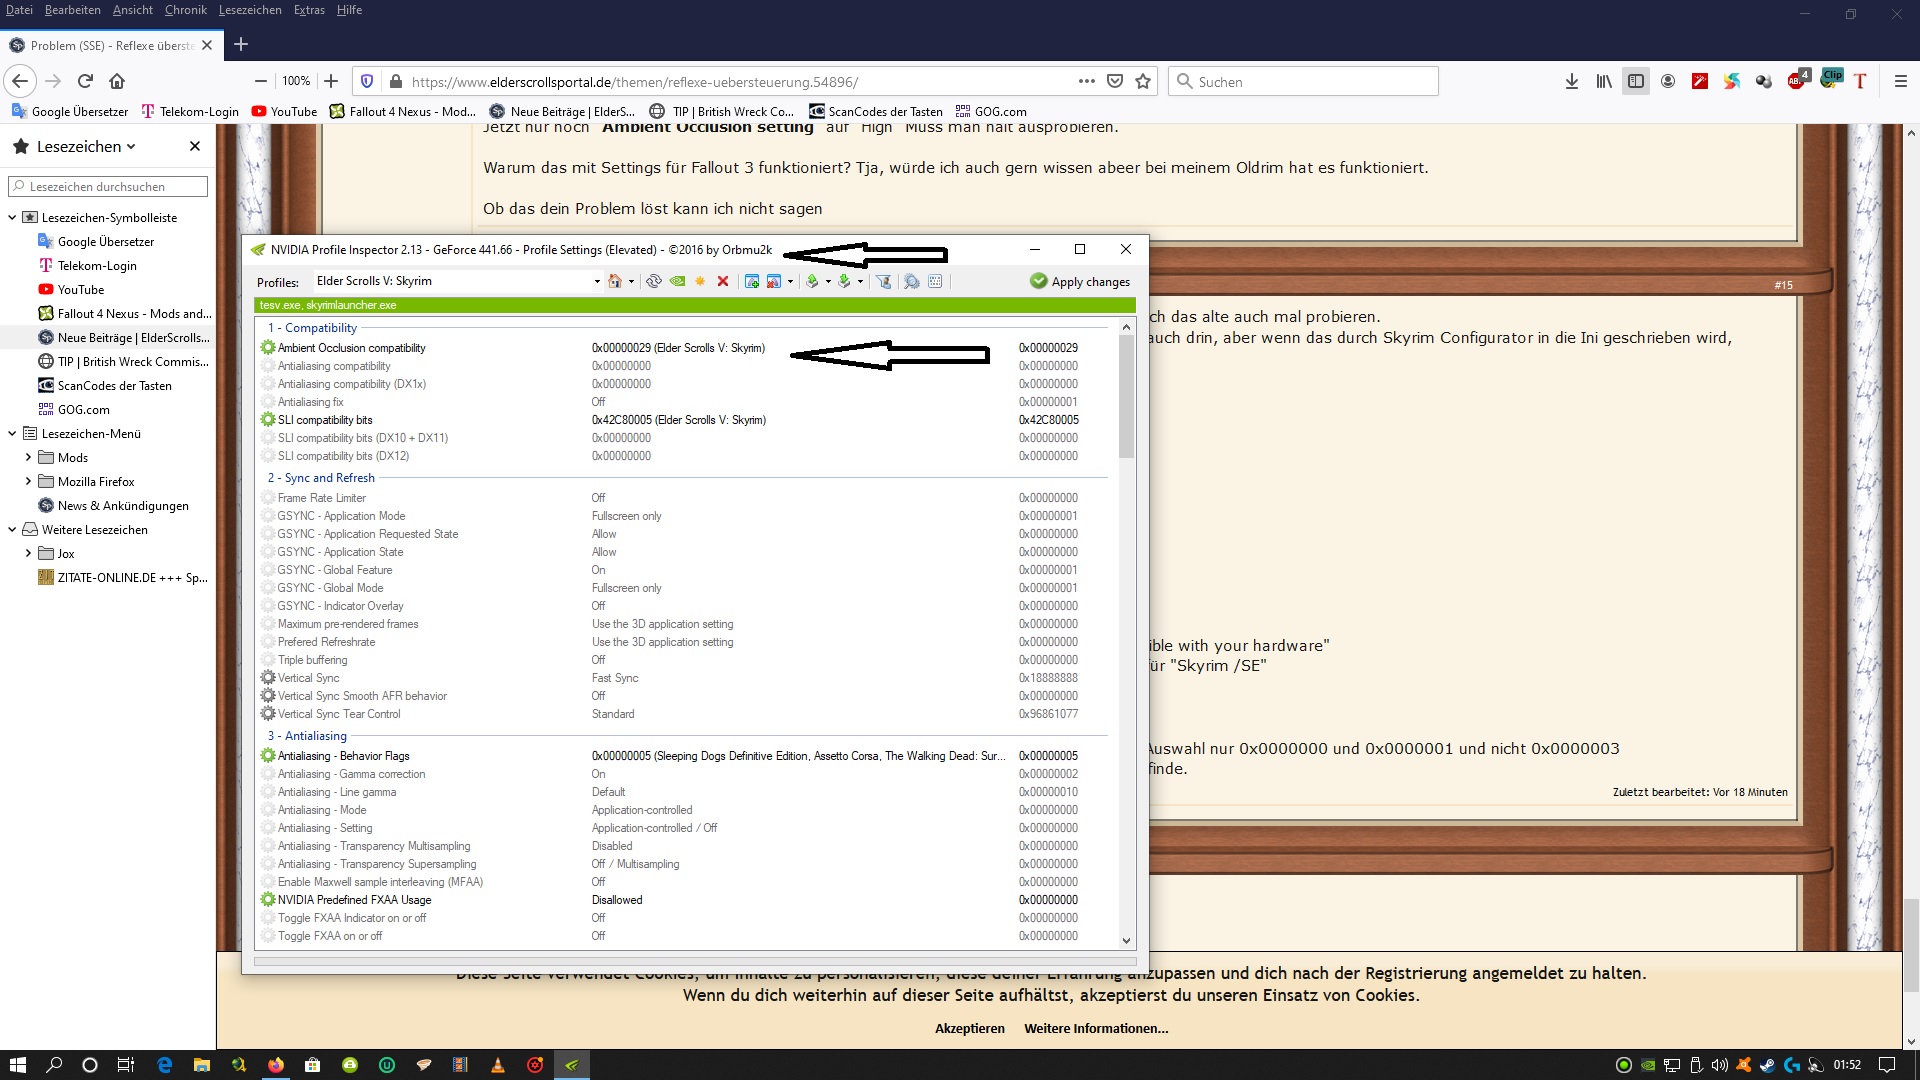The image size is (1920, 1080).
Task: Click the filter settings icon
Action: [884, 281]
